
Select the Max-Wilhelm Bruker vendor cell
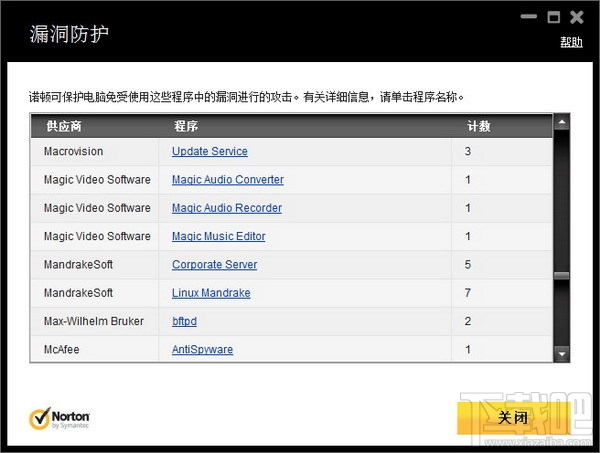pyautogui.click(x=94, y=321)
